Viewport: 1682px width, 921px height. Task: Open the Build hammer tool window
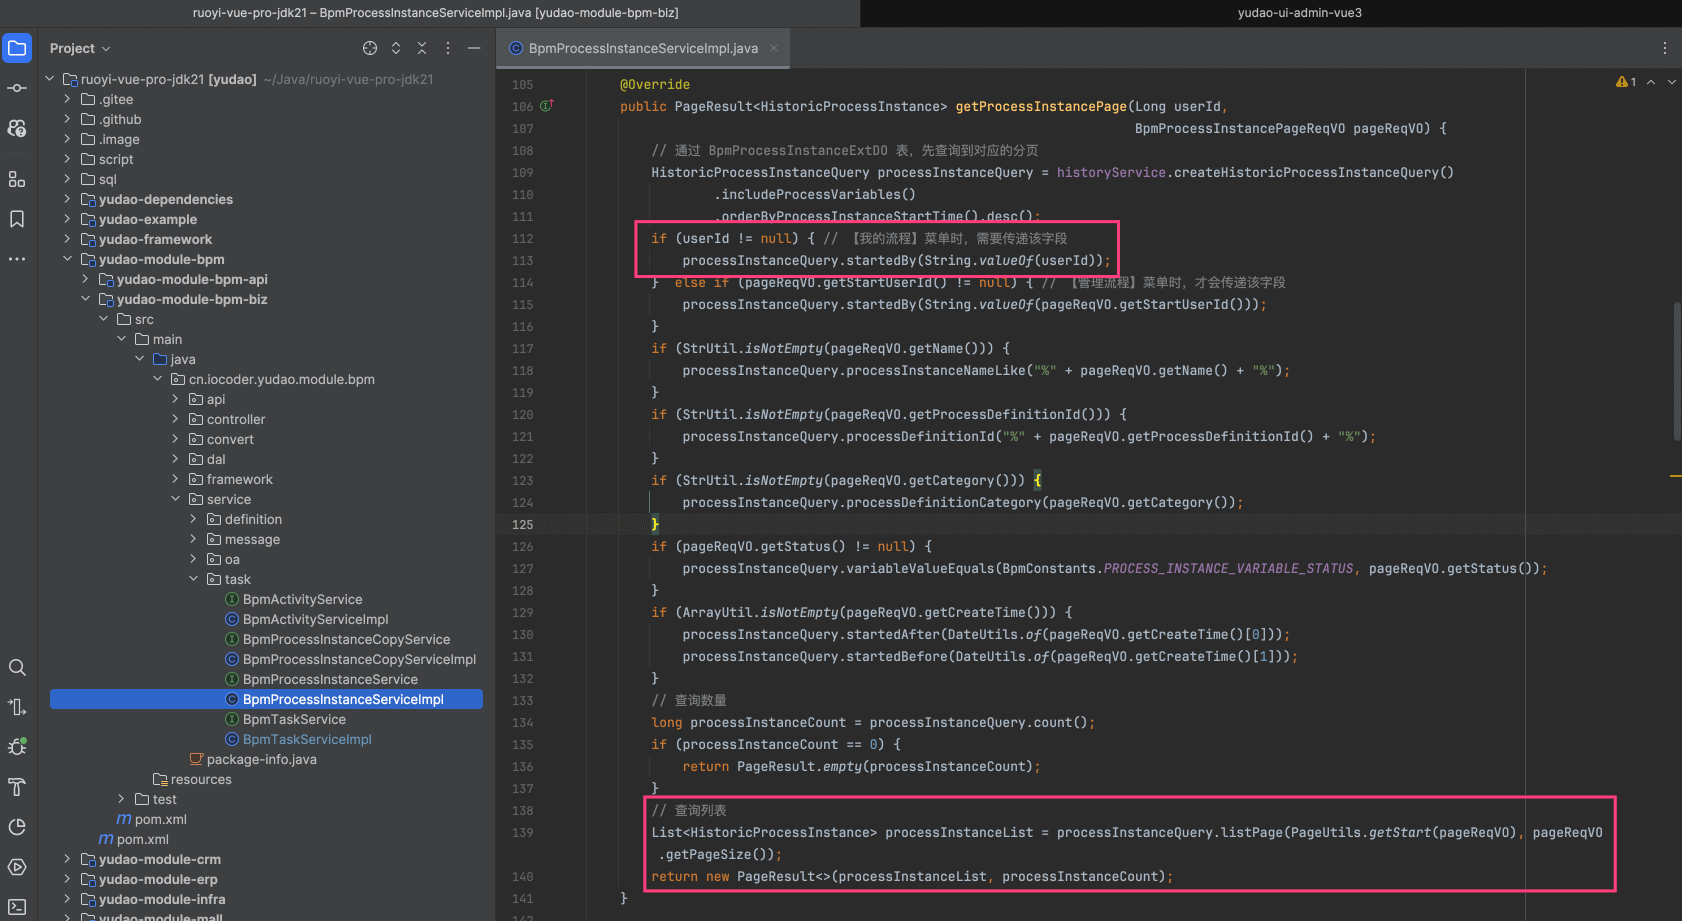coord(17,787)
